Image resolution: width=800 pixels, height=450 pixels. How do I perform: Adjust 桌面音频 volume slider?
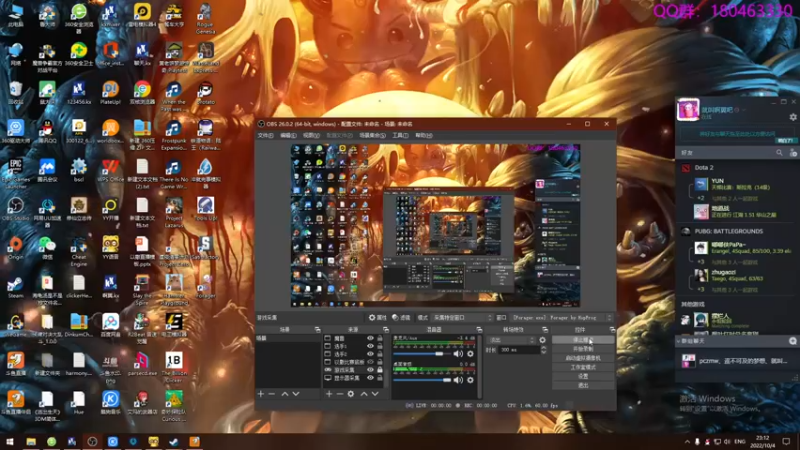422,380
